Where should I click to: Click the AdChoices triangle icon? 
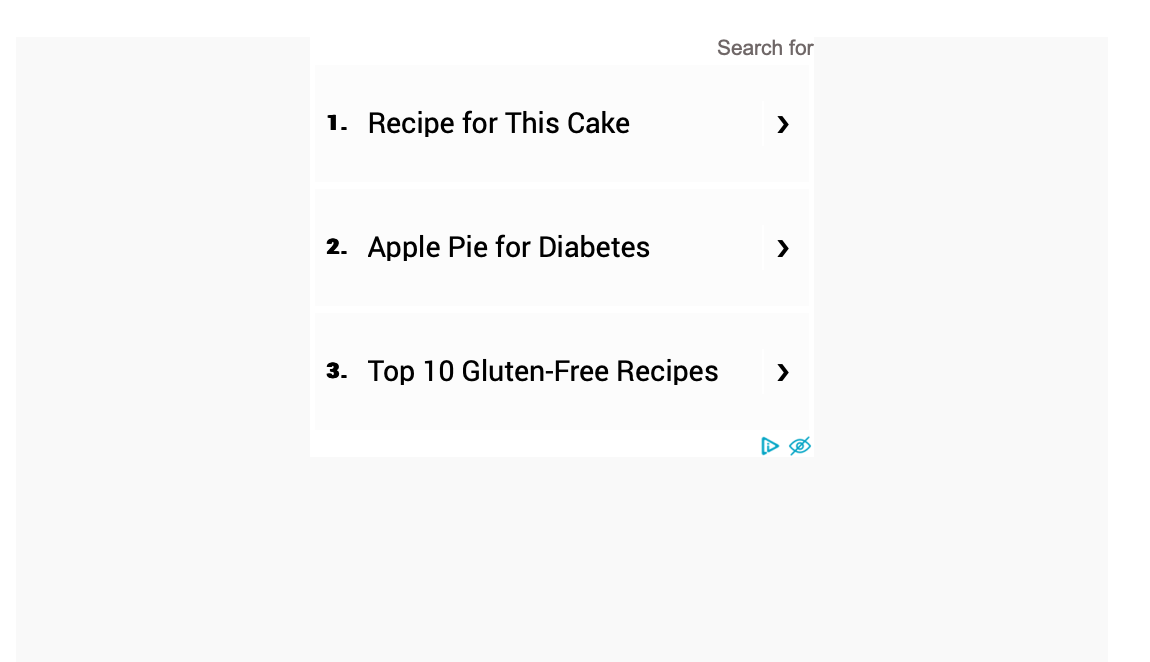pos(769,446)
